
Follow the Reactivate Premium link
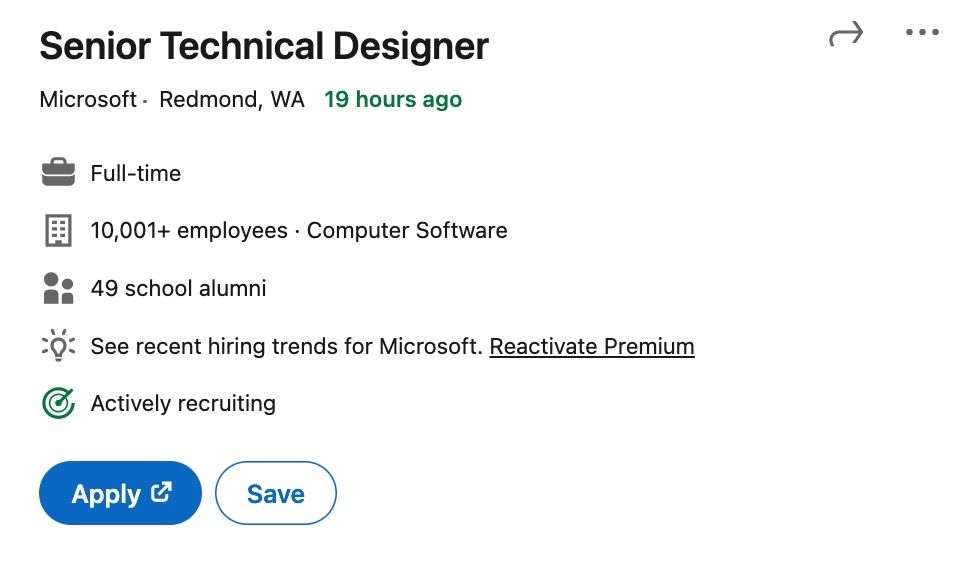click(x=592, y=346)
